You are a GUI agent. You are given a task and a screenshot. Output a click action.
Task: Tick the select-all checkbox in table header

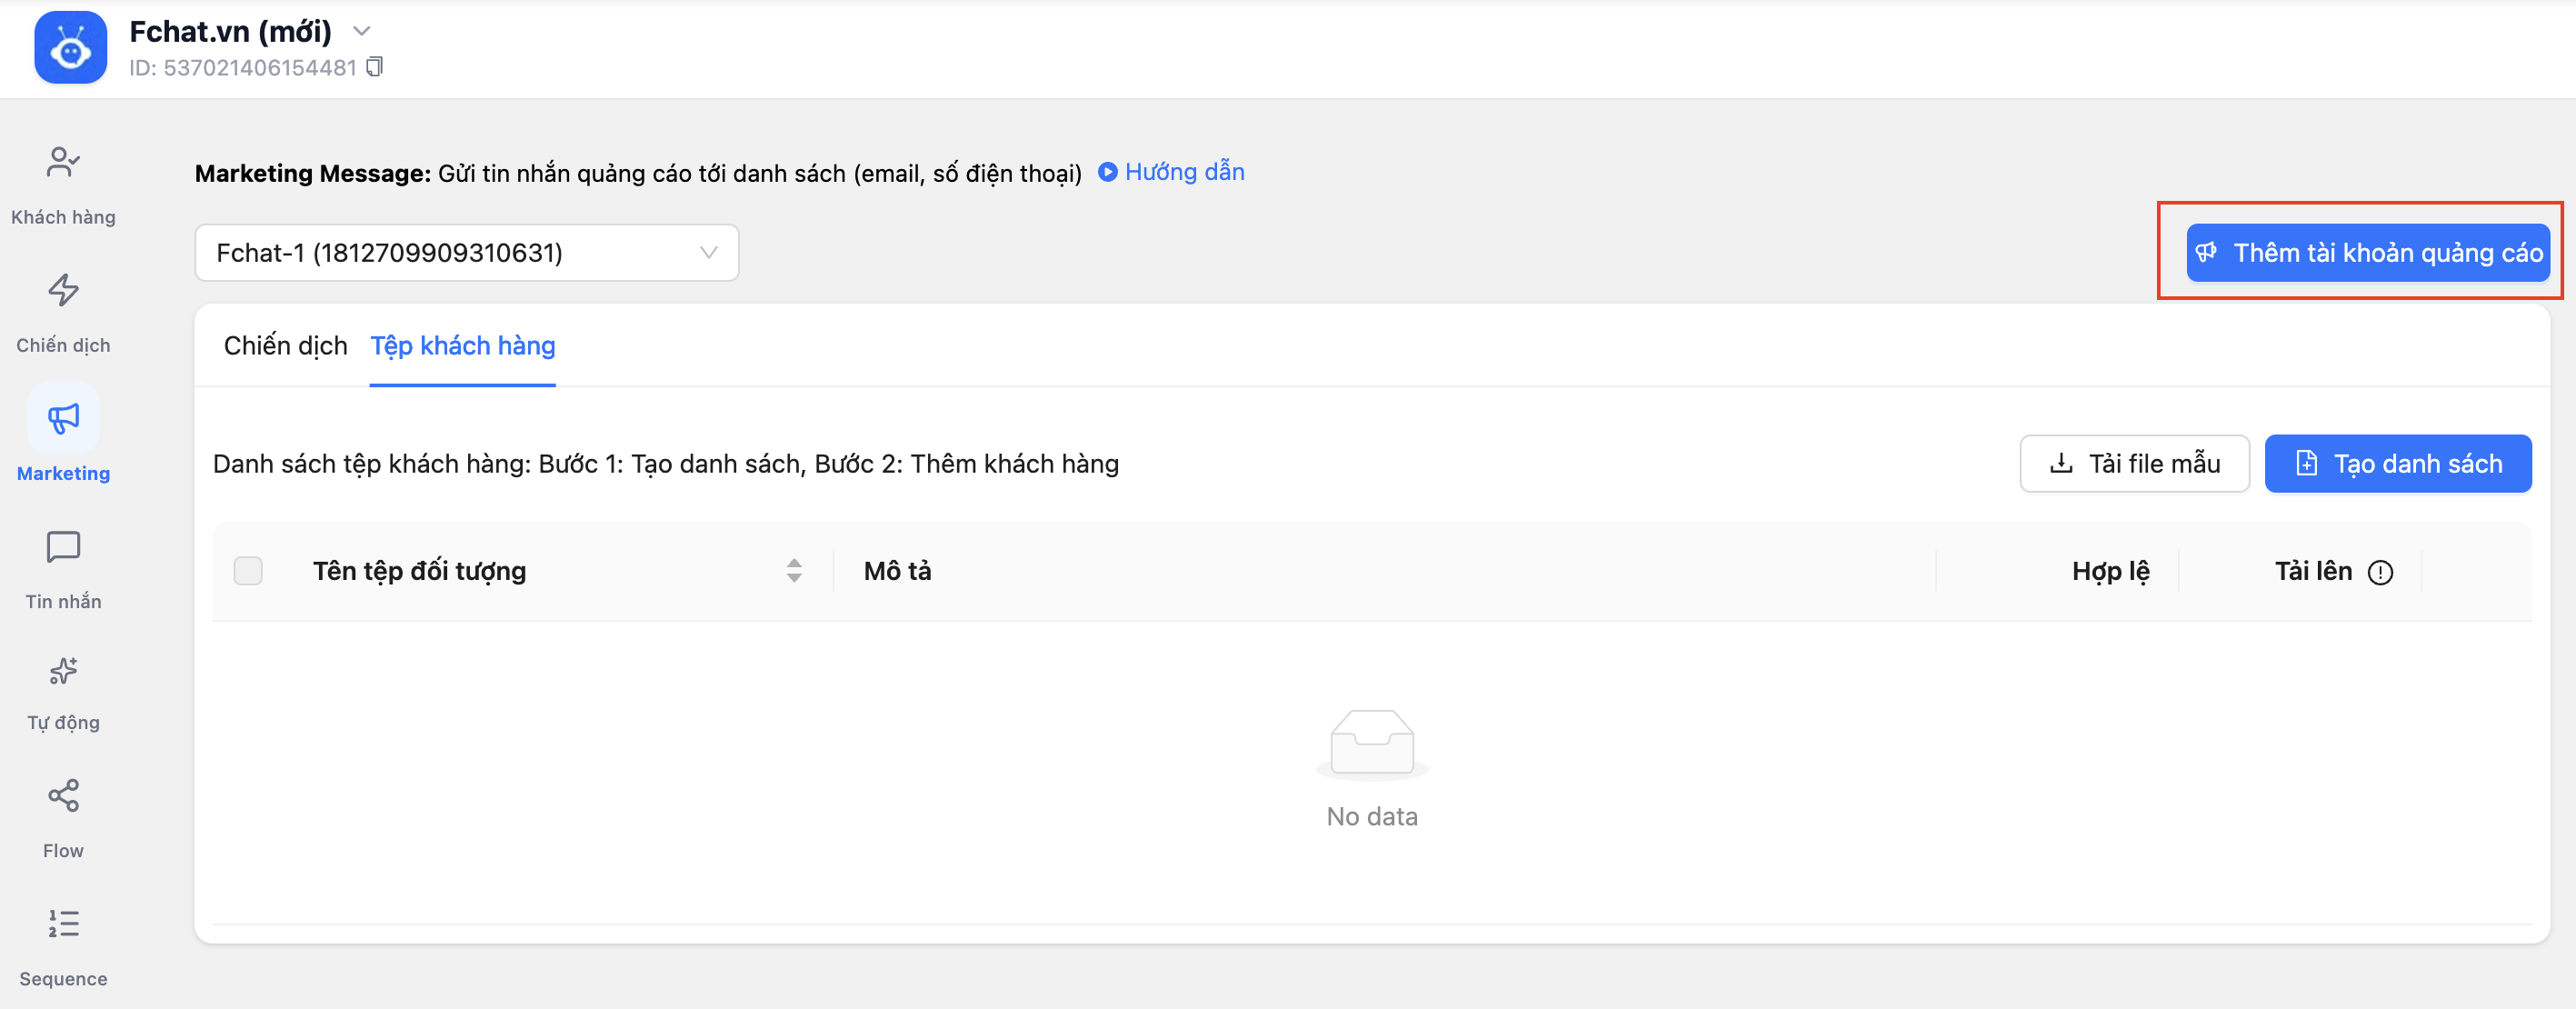point(248,571)
